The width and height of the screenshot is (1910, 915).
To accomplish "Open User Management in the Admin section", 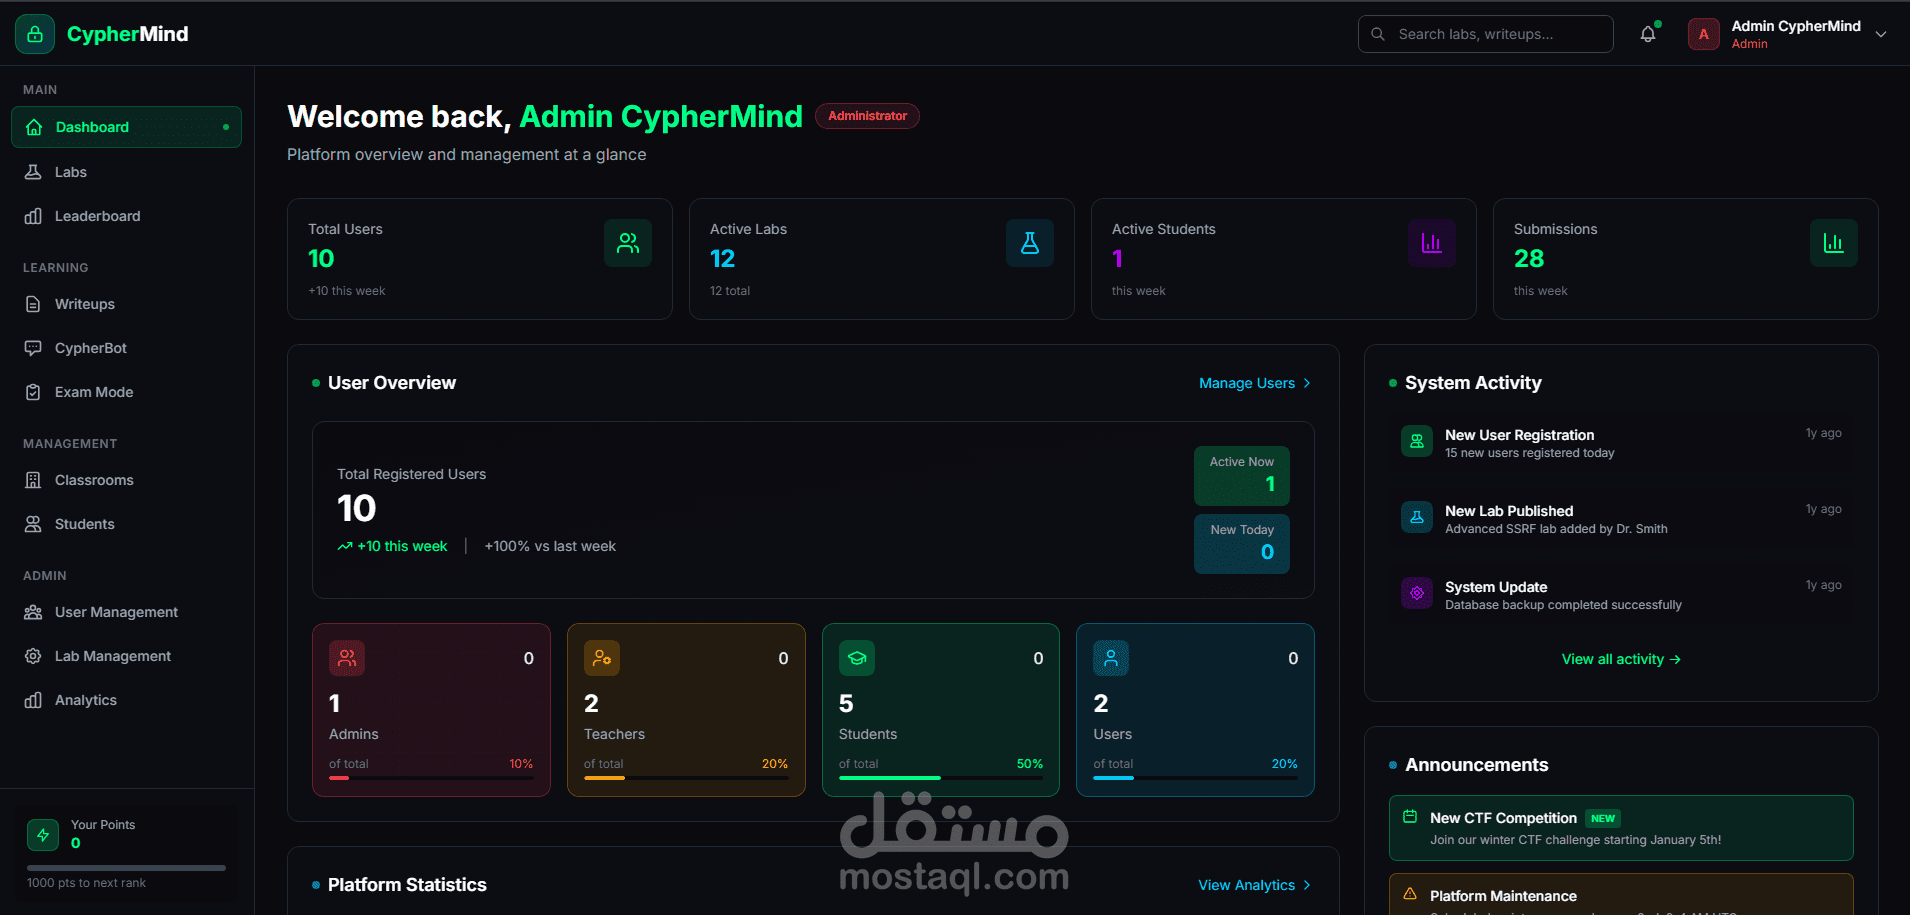I will tap(115, 612).
